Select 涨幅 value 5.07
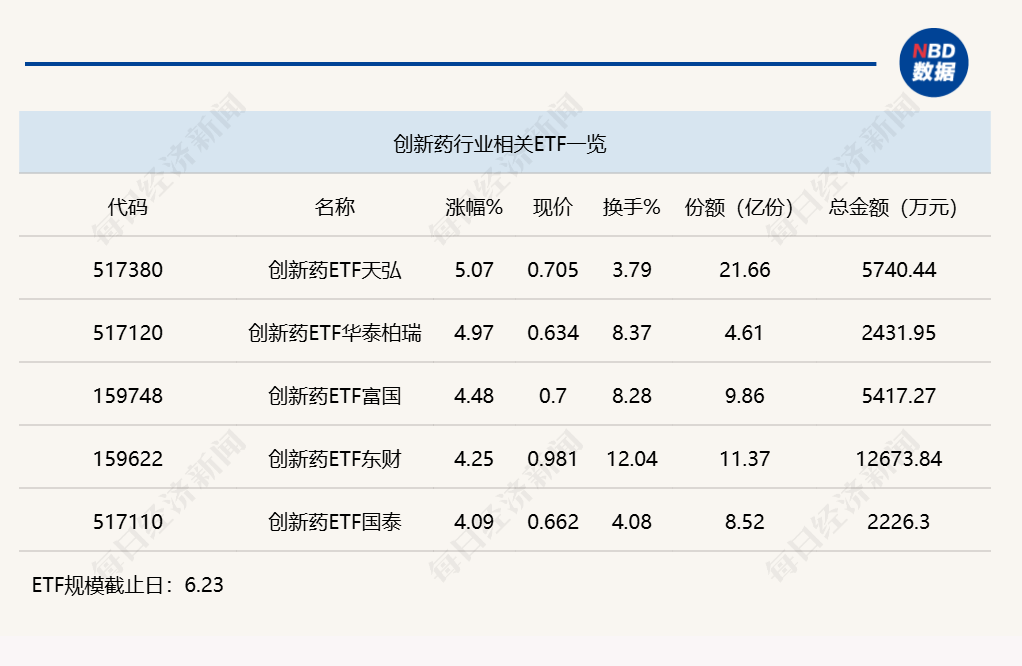Screen dimensions: 1022x666 click(474, 270)
